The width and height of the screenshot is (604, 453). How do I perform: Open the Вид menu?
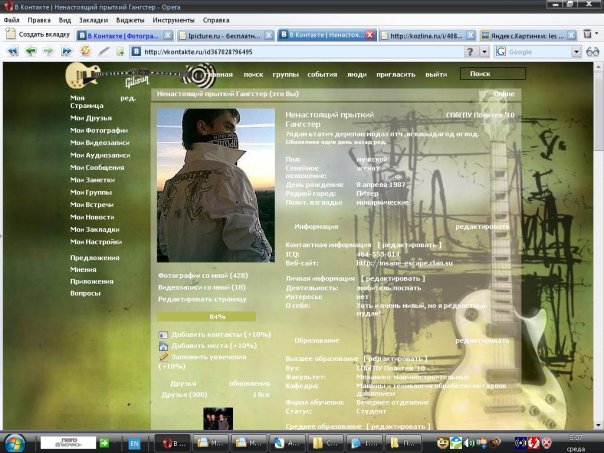point(65,20)
